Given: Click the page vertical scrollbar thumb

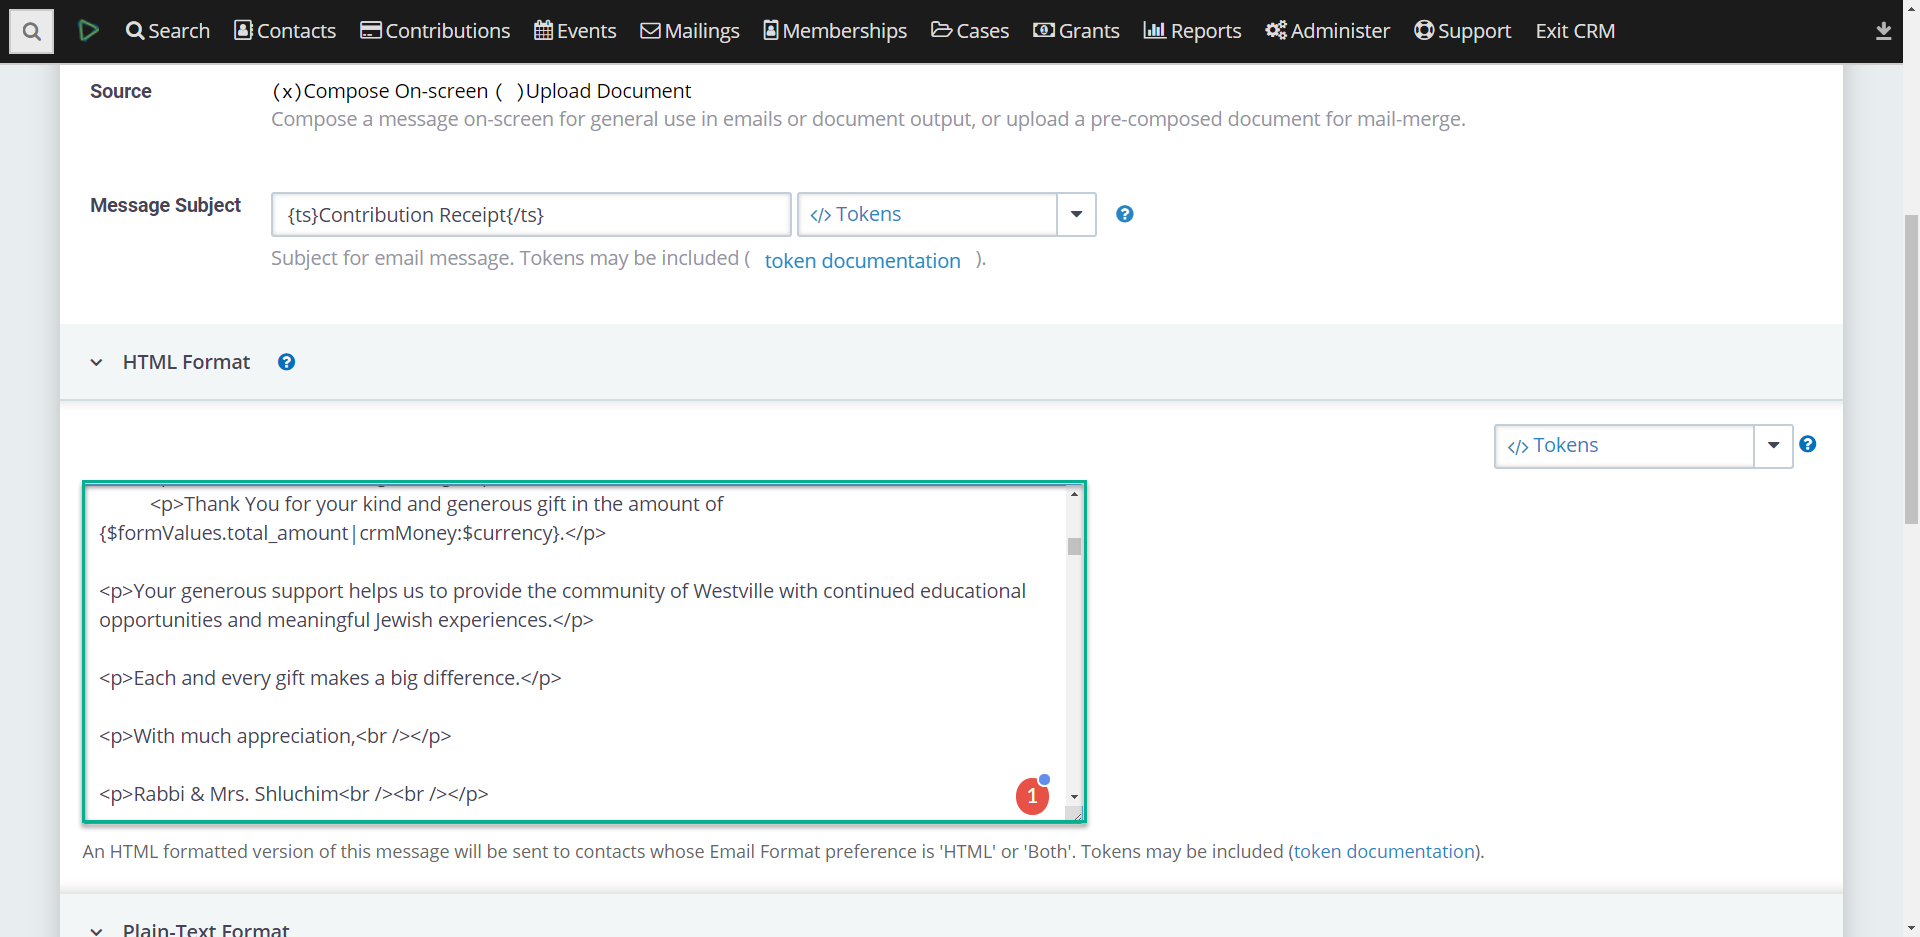Looking at the screenshot, I should coord(1911,370).
